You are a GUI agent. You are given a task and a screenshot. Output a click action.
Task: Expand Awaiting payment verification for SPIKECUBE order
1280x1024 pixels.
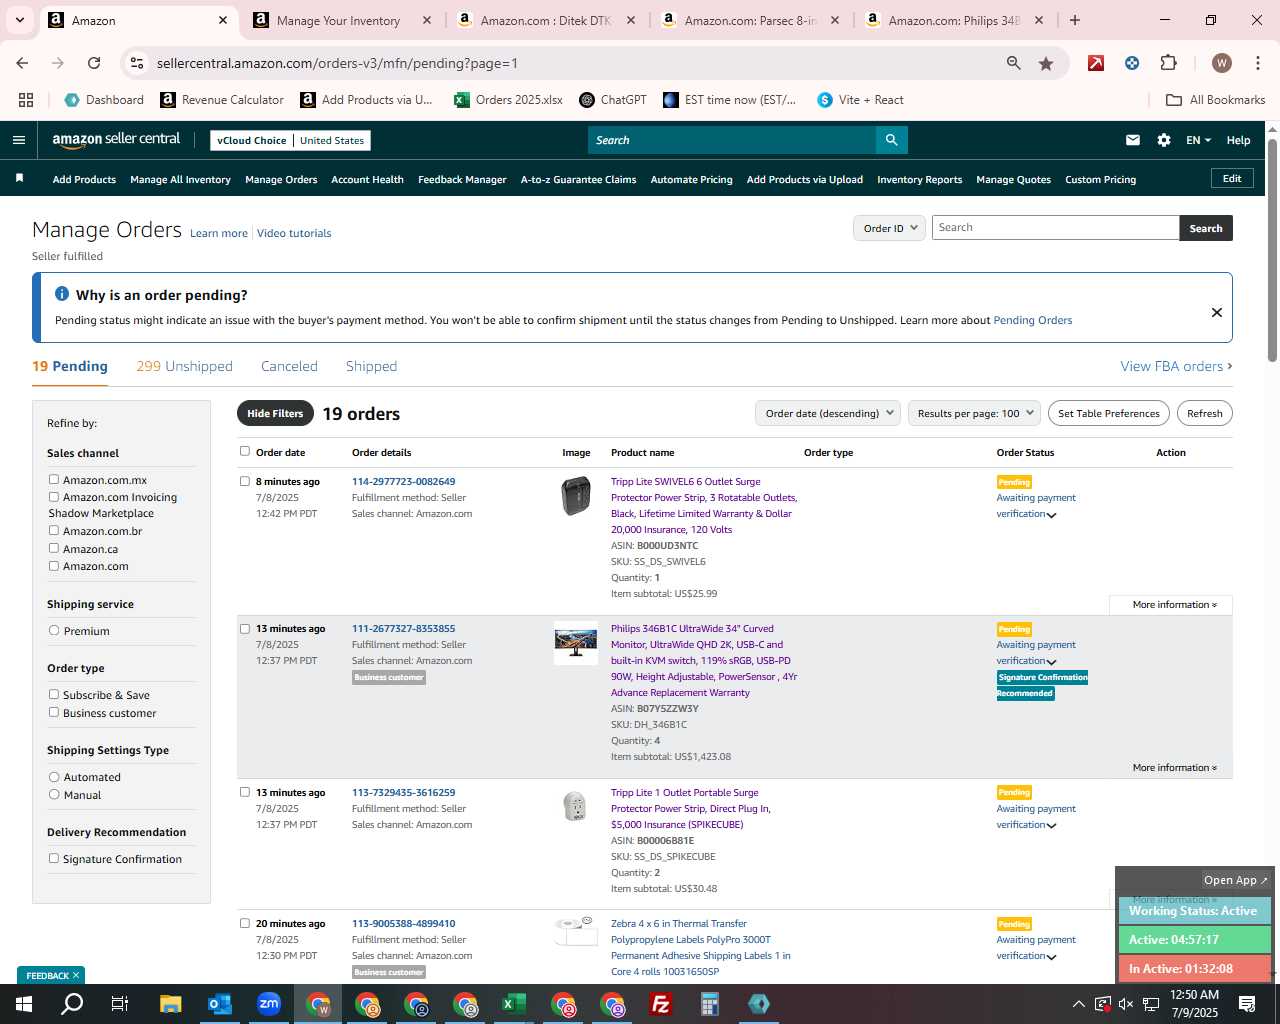[1051, 826]
